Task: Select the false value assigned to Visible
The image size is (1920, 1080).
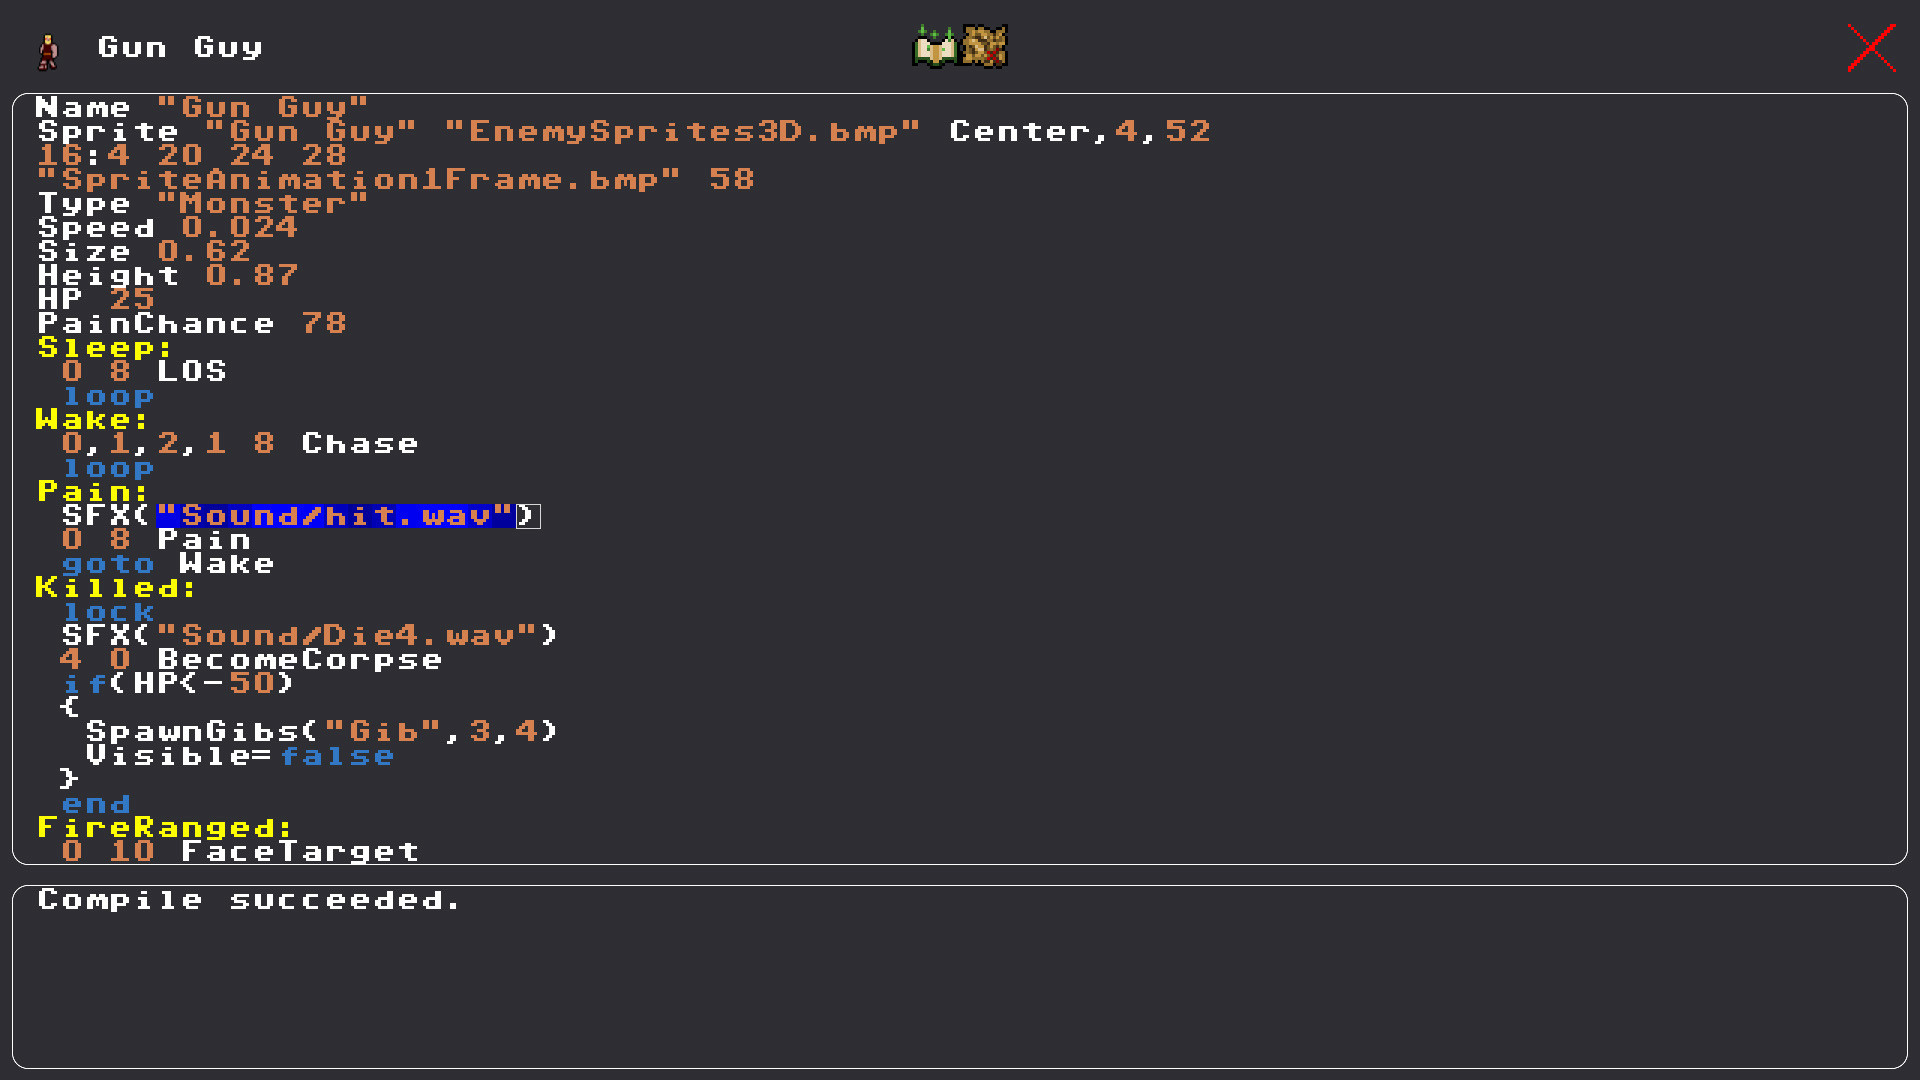Action: 338,756
